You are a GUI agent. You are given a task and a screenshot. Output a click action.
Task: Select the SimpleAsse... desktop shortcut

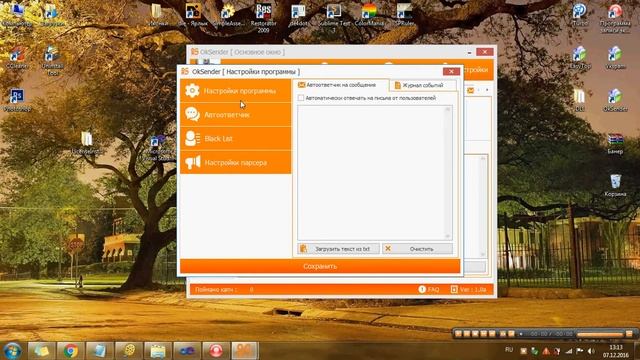[x=229, y=15]
